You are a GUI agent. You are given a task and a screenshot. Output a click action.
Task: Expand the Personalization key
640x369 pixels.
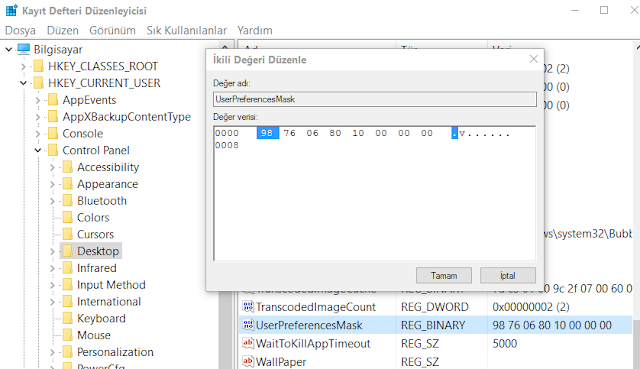(x=52, y=351)
